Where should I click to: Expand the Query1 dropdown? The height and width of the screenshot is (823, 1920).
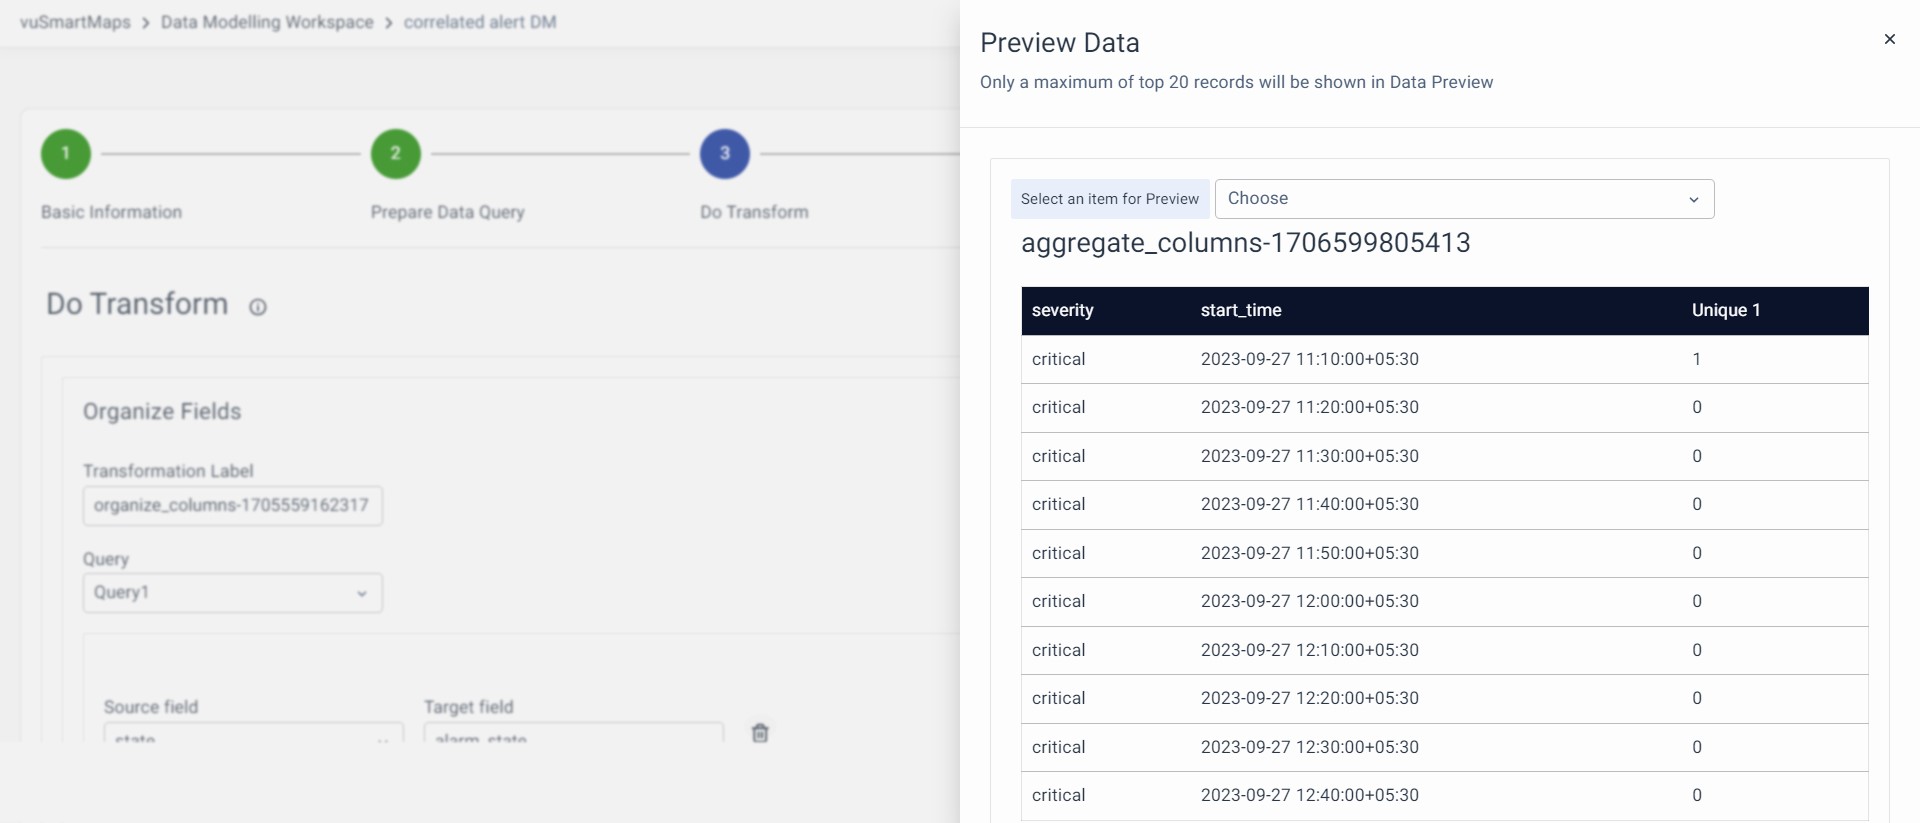232,593
